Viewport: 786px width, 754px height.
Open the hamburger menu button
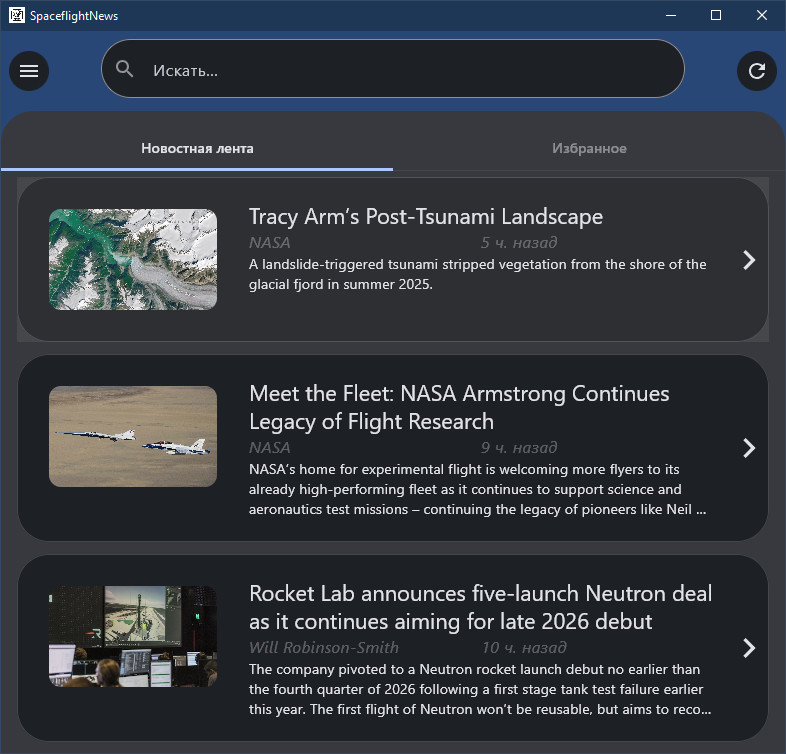coord(29,71)
